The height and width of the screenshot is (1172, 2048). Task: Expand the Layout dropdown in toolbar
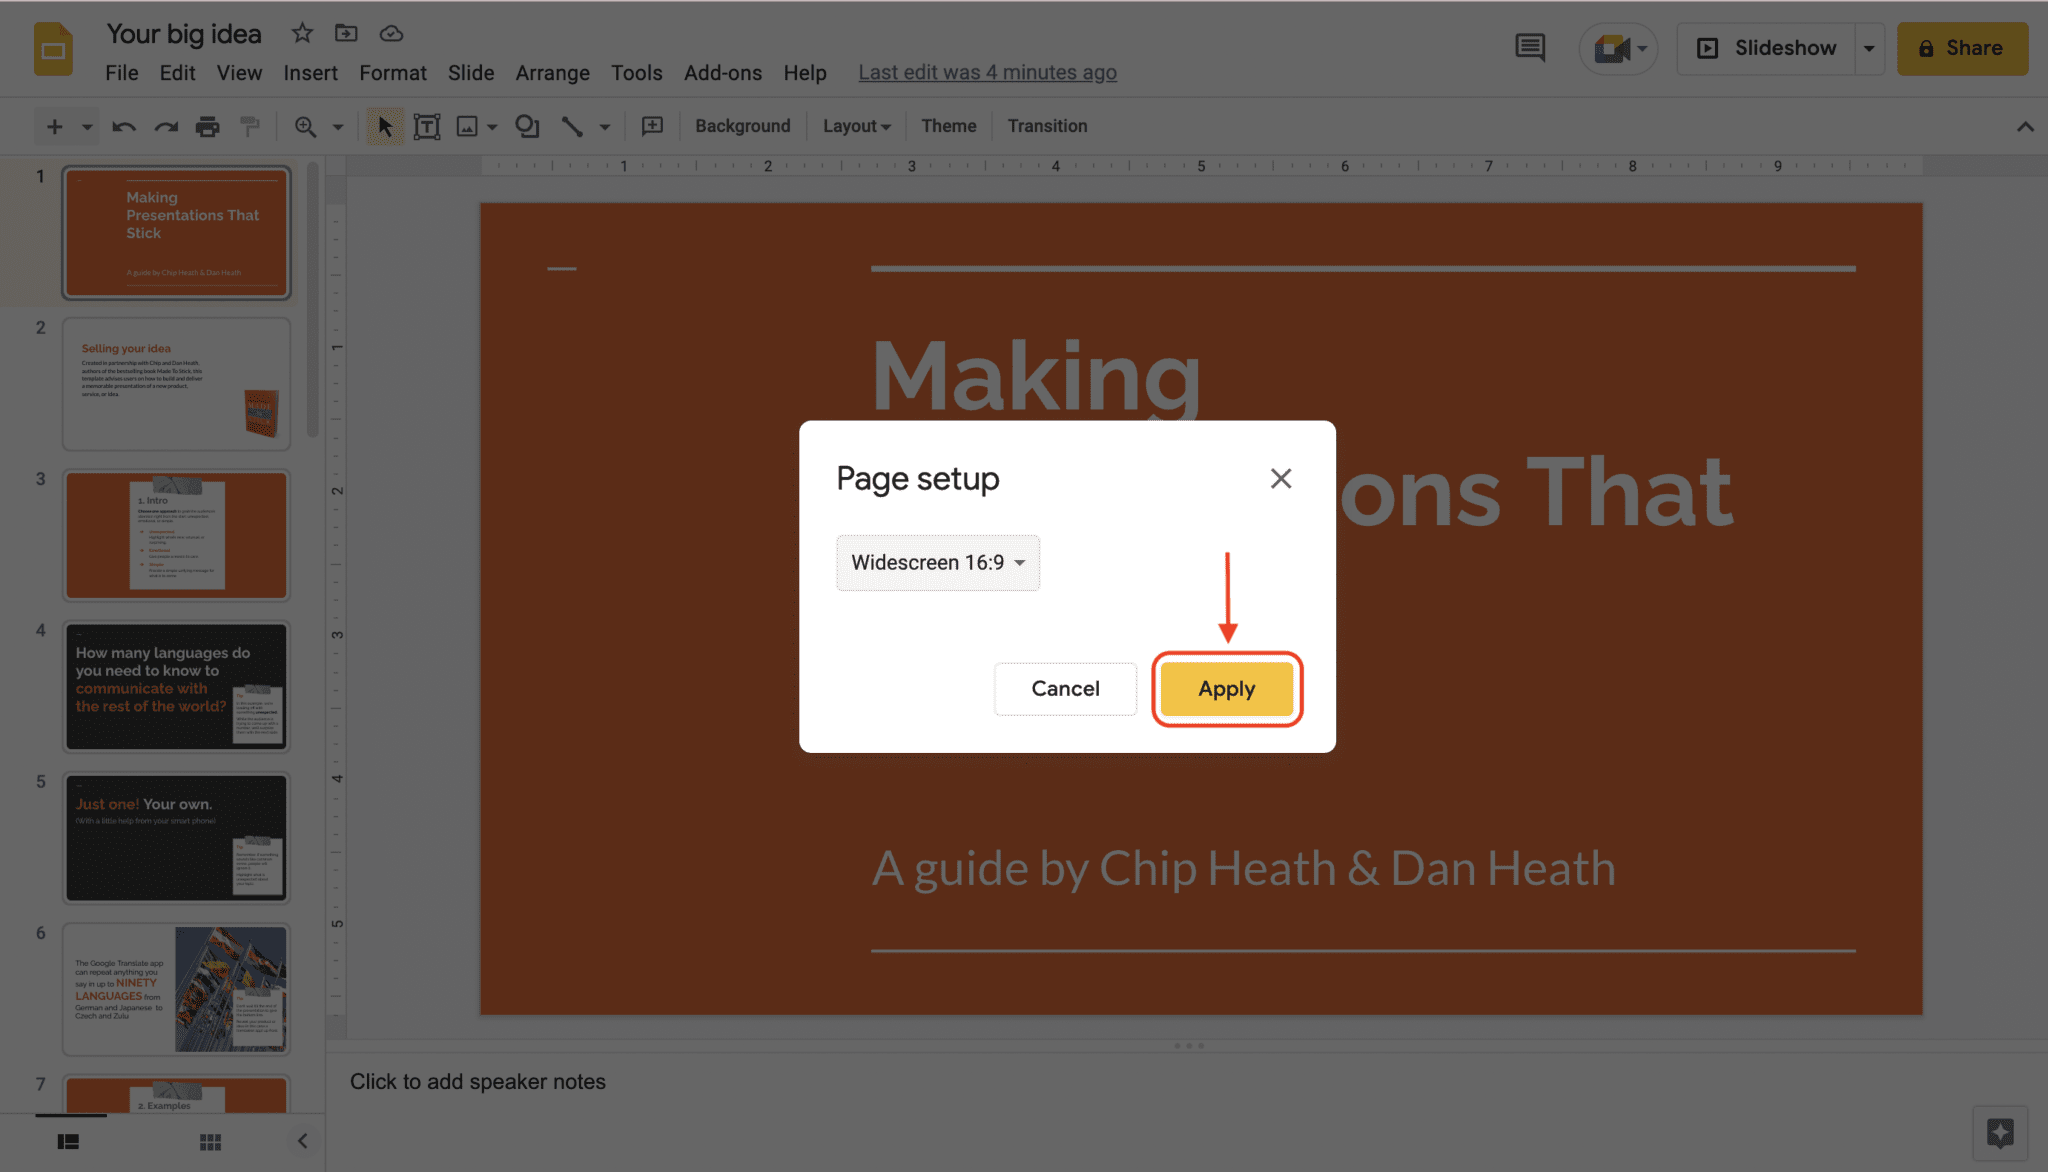[x=854, y=125]
